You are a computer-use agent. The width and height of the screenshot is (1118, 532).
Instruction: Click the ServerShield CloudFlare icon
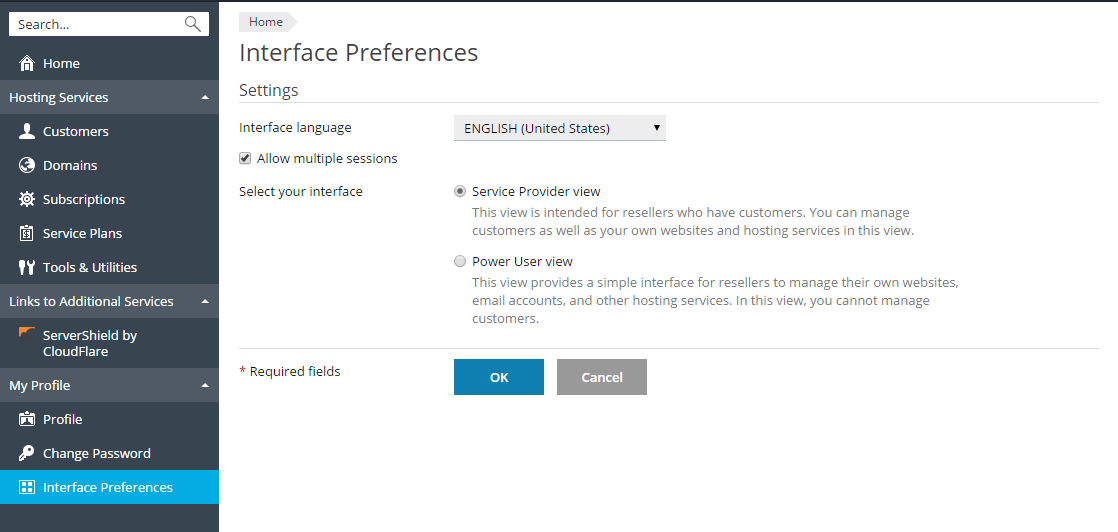tap(27, 333)
